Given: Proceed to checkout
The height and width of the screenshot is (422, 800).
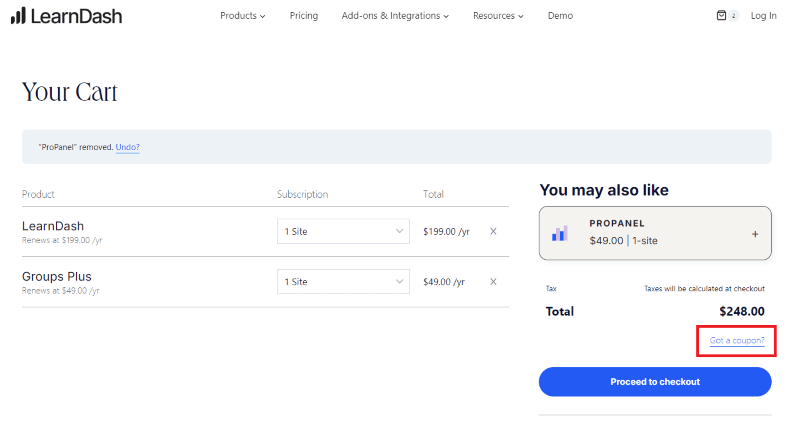Looking at the screenshot, I should (655, 382).
